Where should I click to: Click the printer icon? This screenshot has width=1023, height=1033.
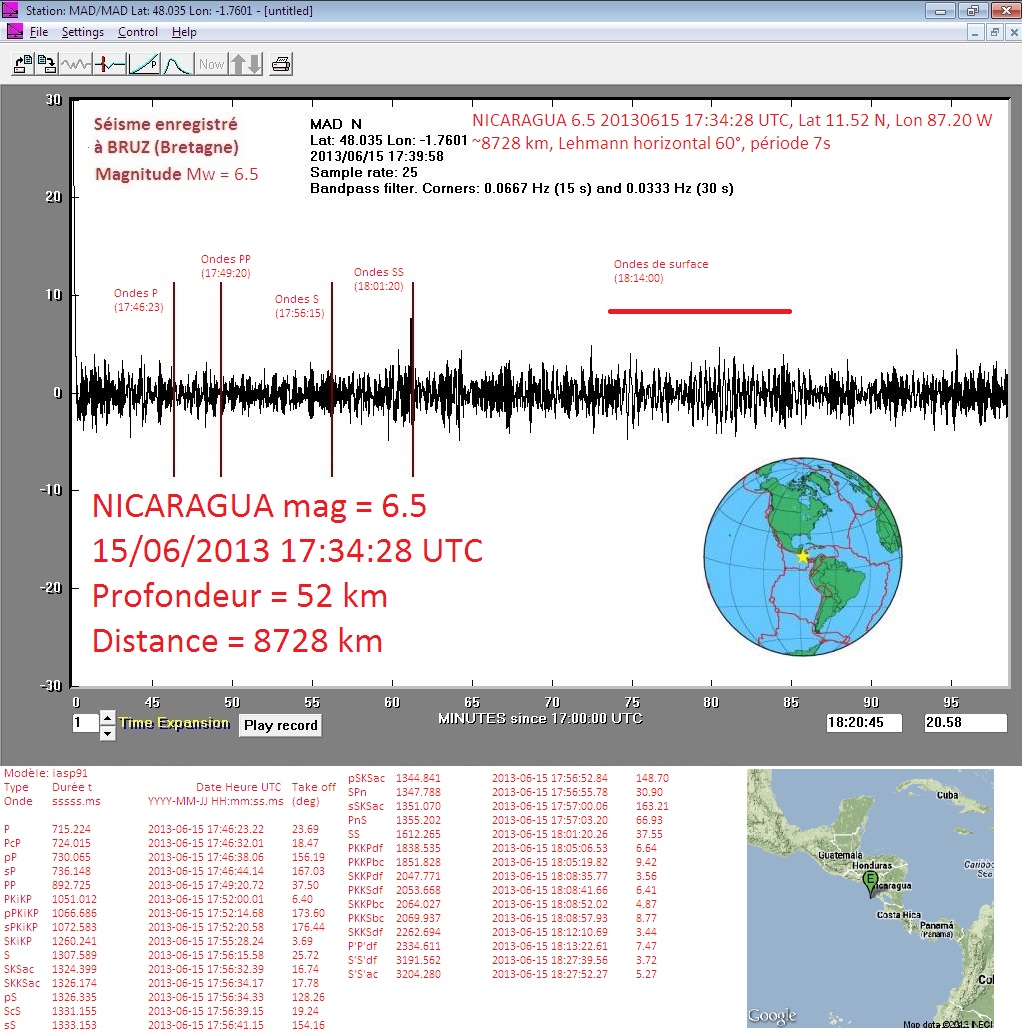tap(281, 64)
